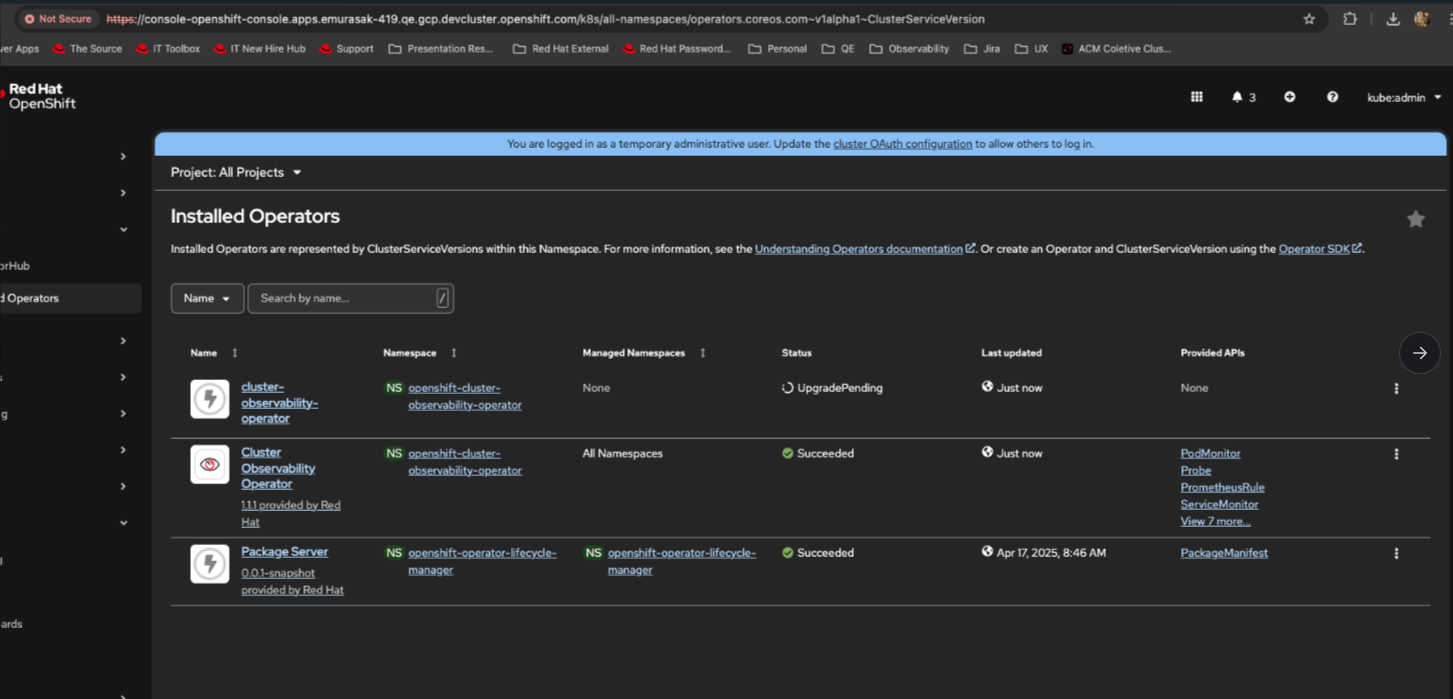Open kebab menu for Cluster Observability Operator row
The image size is (1453, 699).
(x=1396, y=454)
